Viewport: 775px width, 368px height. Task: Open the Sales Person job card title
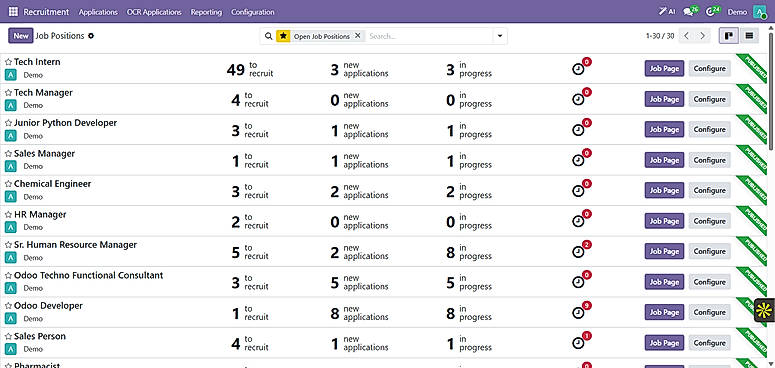coord(40,336)
